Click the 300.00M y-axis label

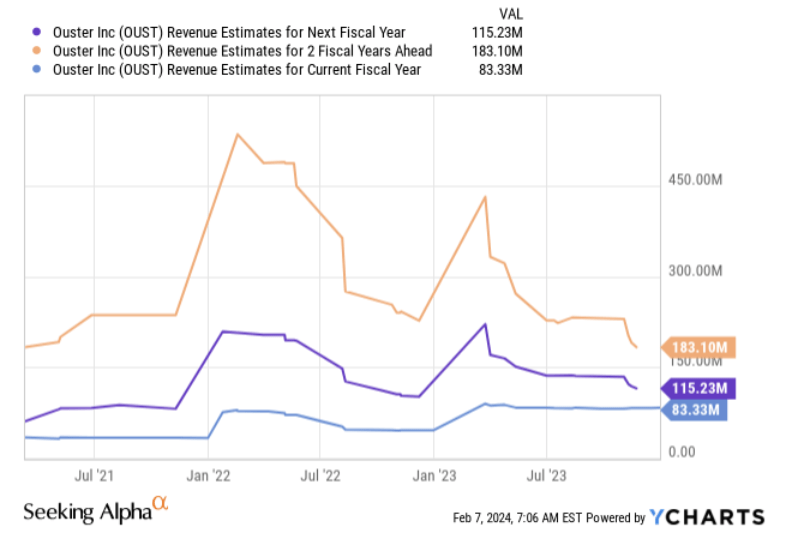(x=695, y=270)
